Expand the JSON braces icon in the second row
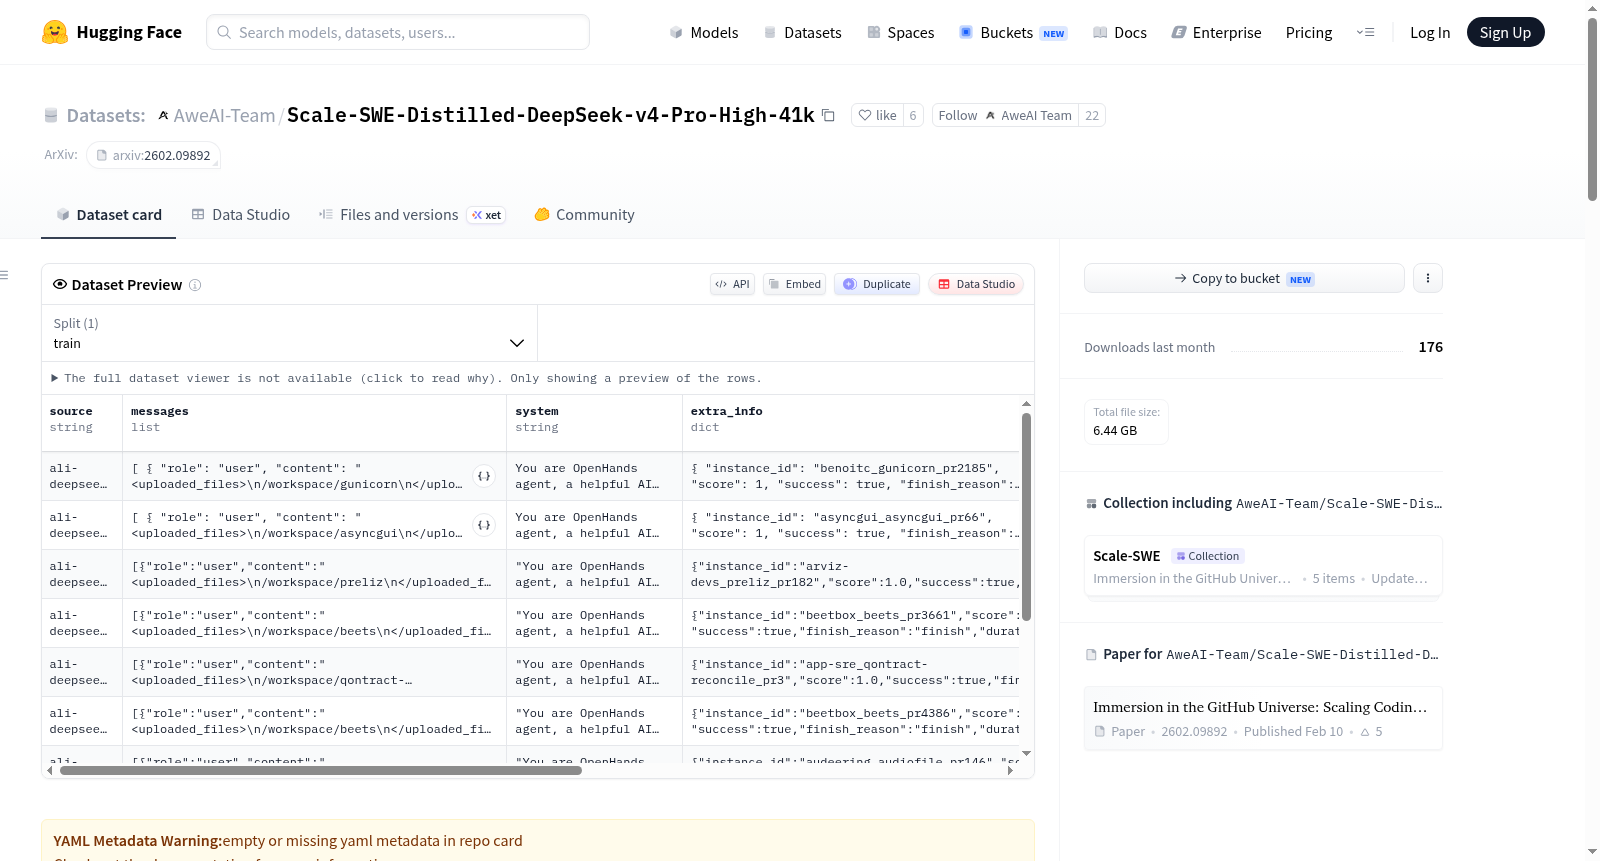Image resolution: width=1600 pixels, height=861 pixels. click(484, 525)
